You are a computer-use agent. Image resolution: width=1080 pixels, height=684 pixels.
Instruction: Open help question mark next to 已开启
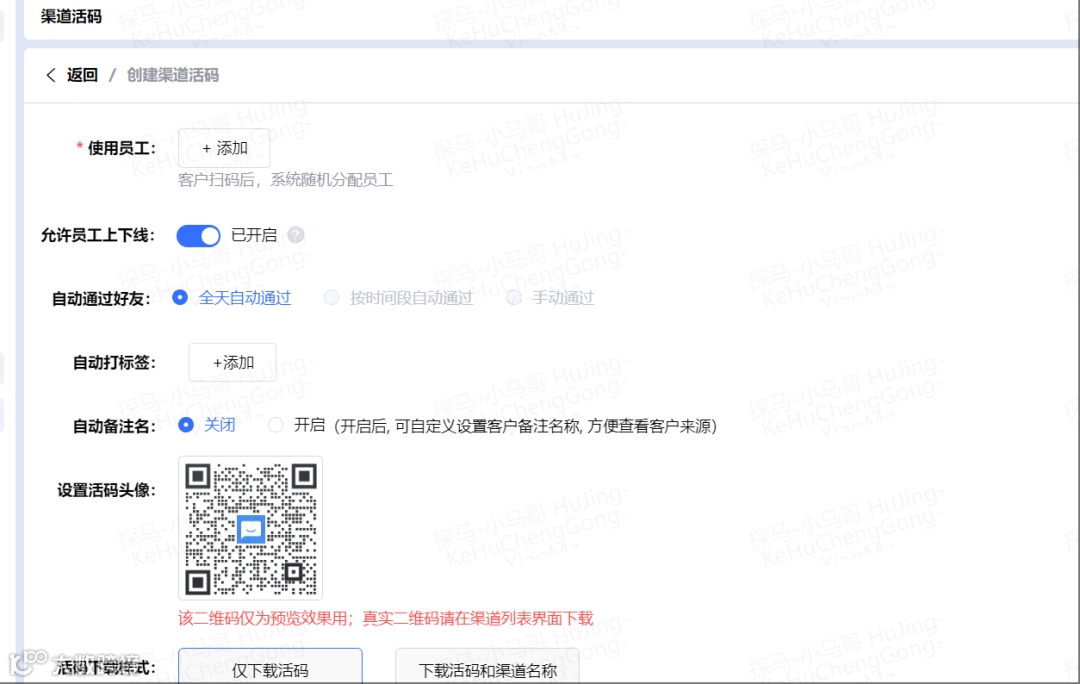pos(295,235)
